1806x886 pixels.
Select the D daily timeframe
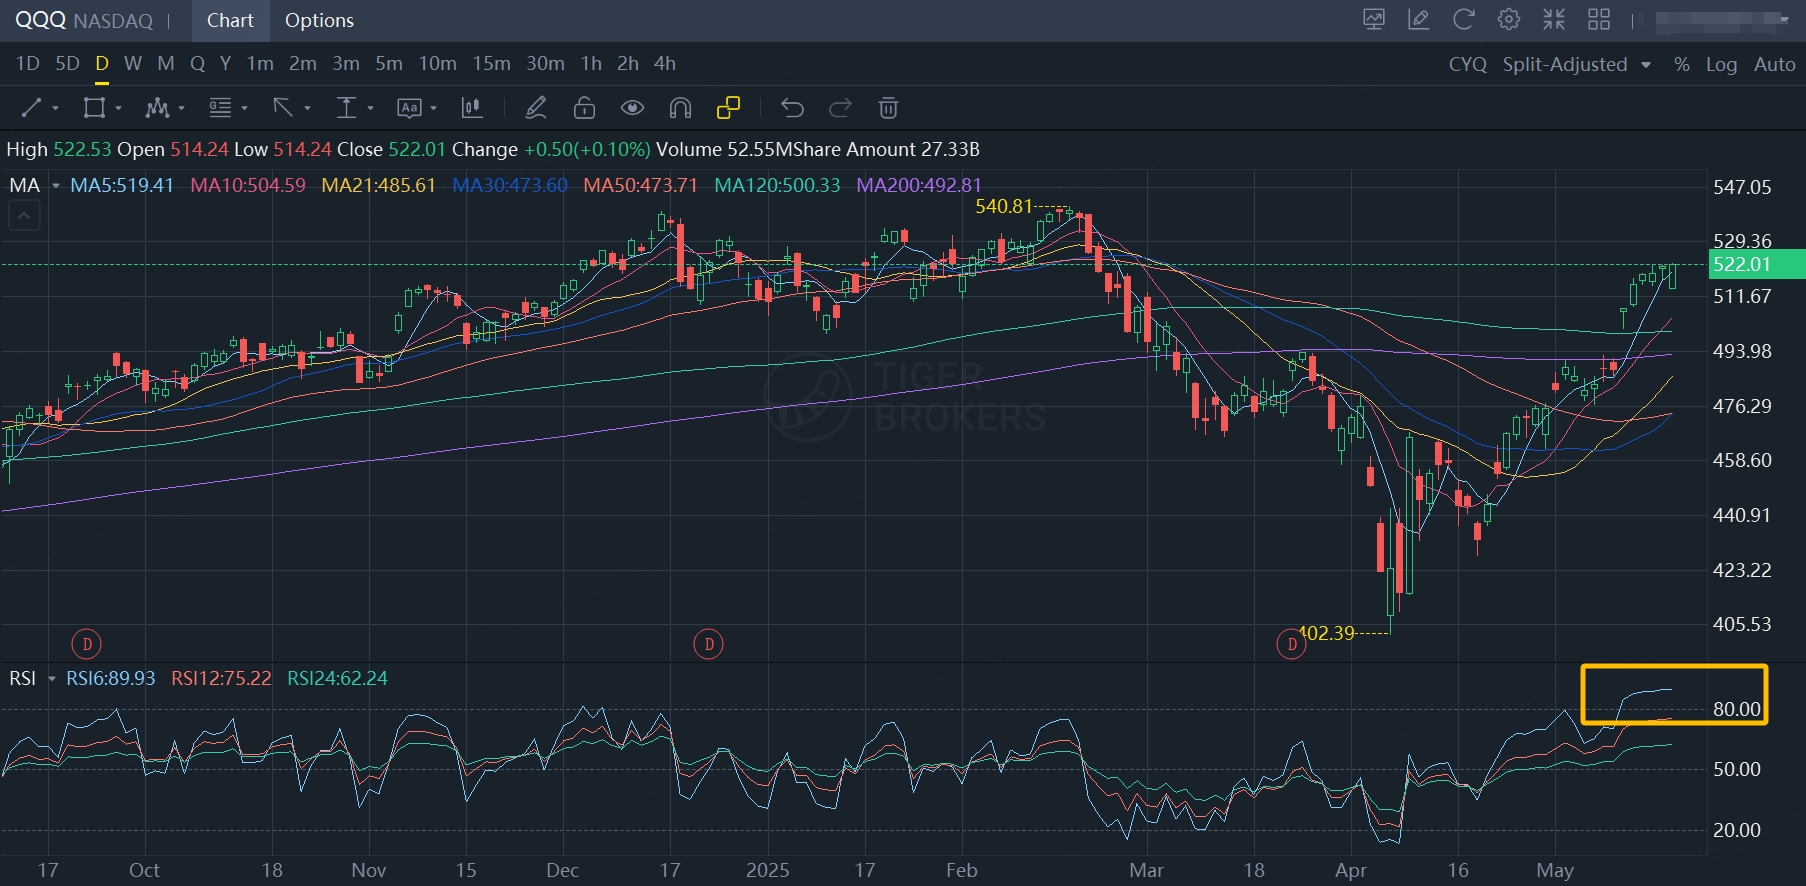point(102,63)
